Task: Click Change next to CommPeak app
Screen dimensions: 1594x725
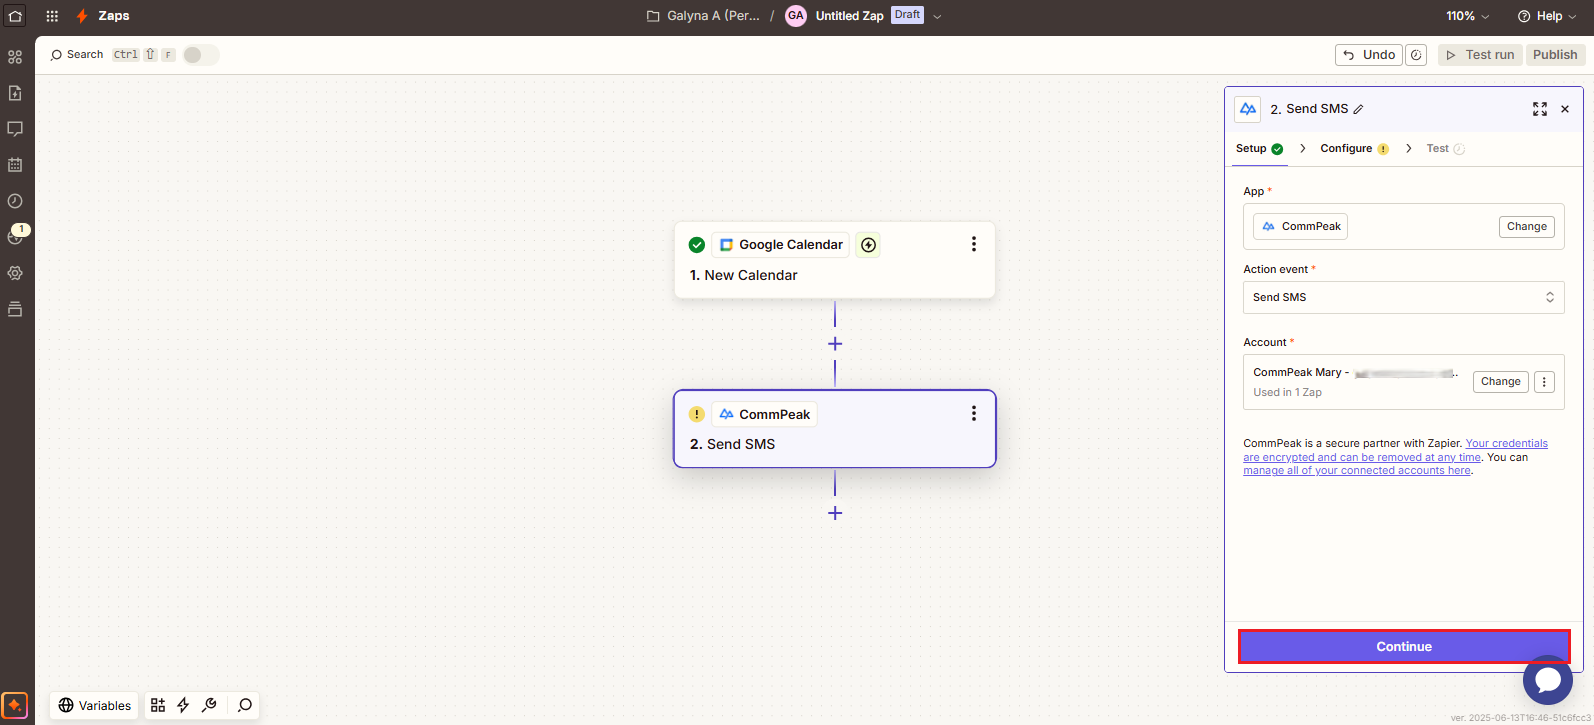Action: [1527, 227]
